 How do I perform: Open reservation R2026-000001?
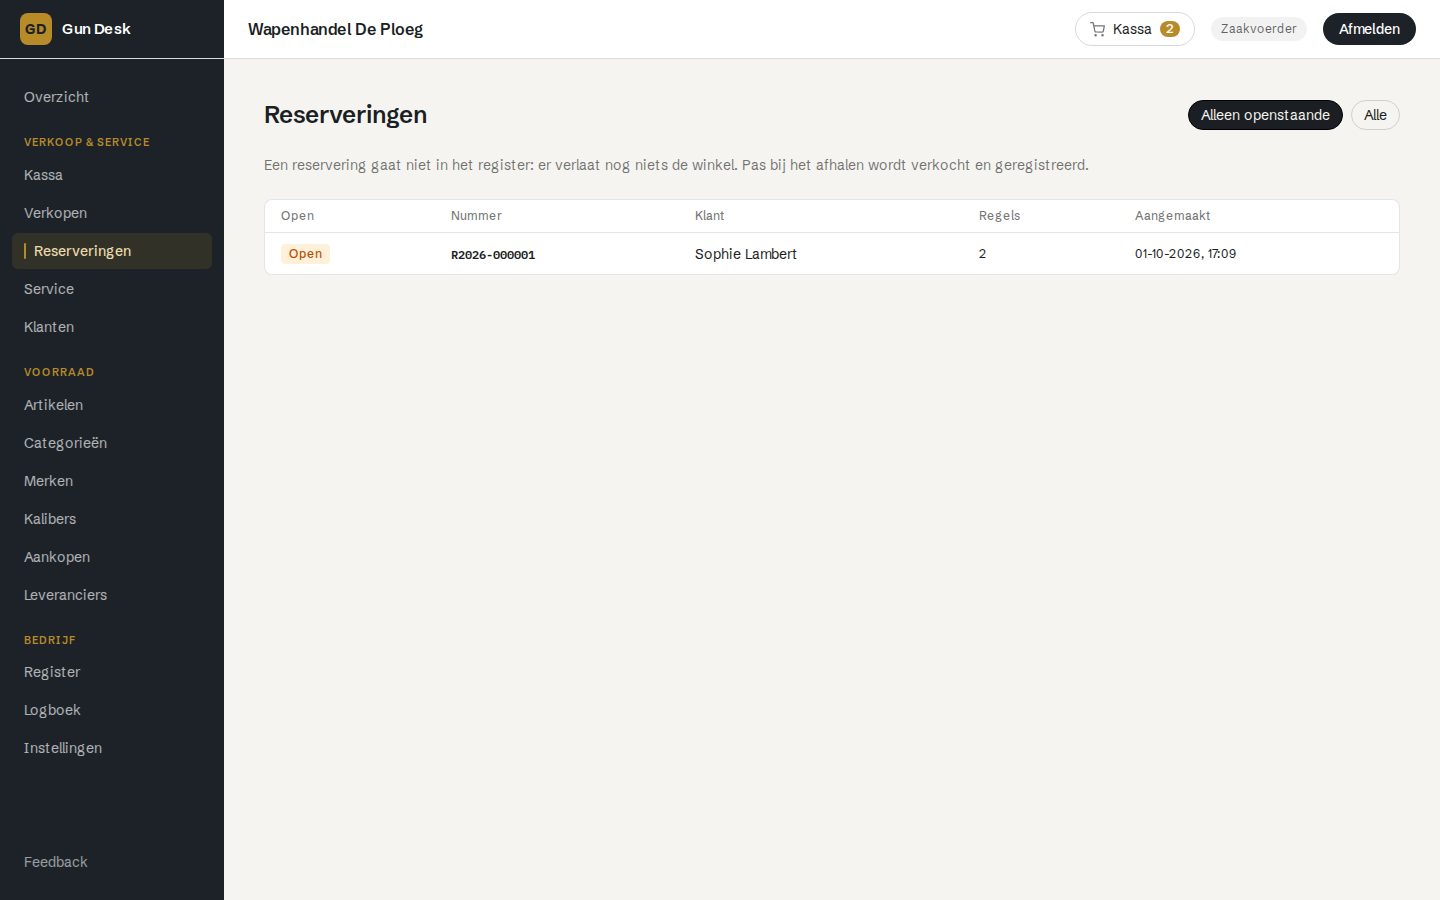493,255
